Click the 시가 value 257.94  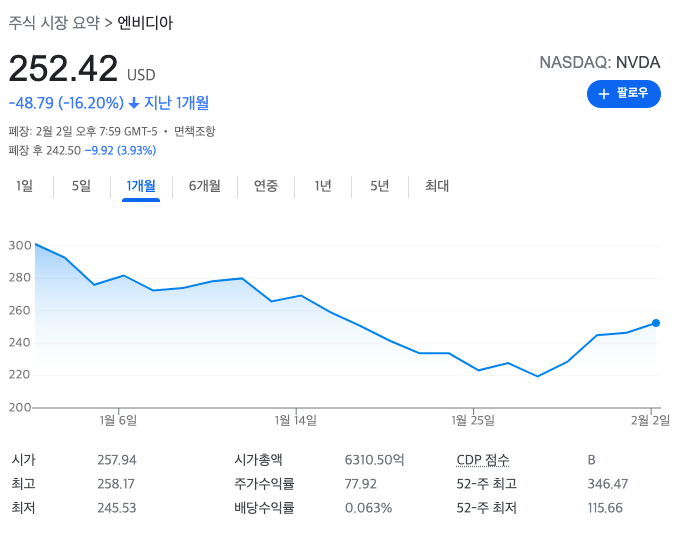[117, 460]
